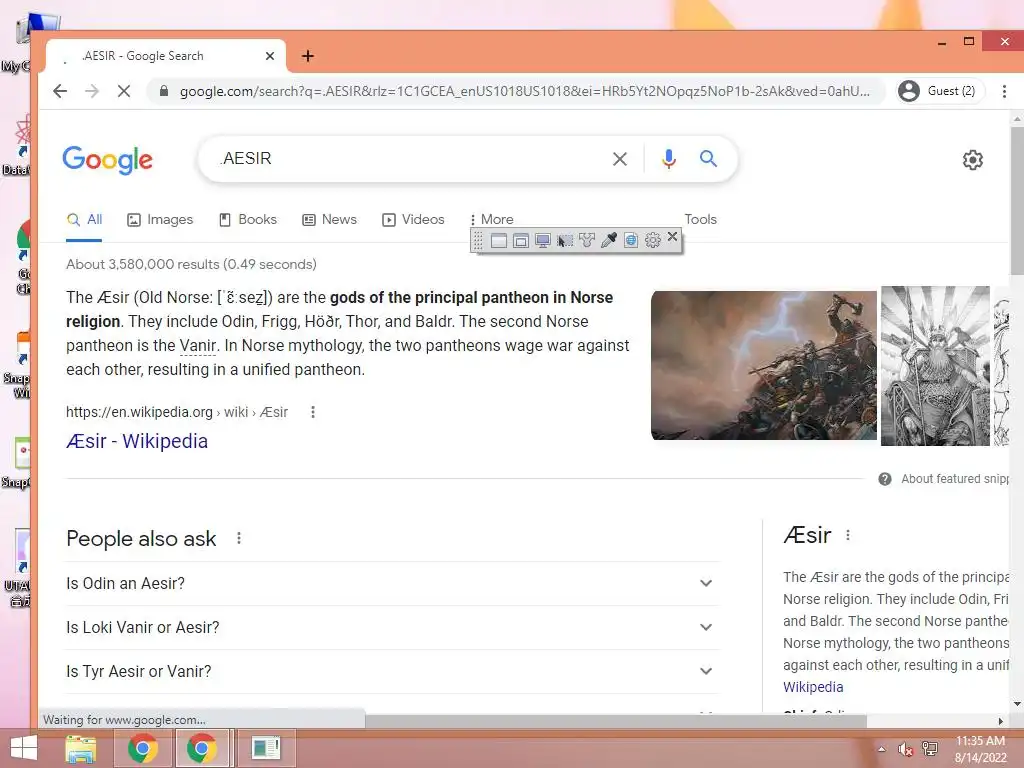Viewport: 1024px width, 768px height.
Task: Close the AESIR Google Search tab
Action: (x=270, y=56)
